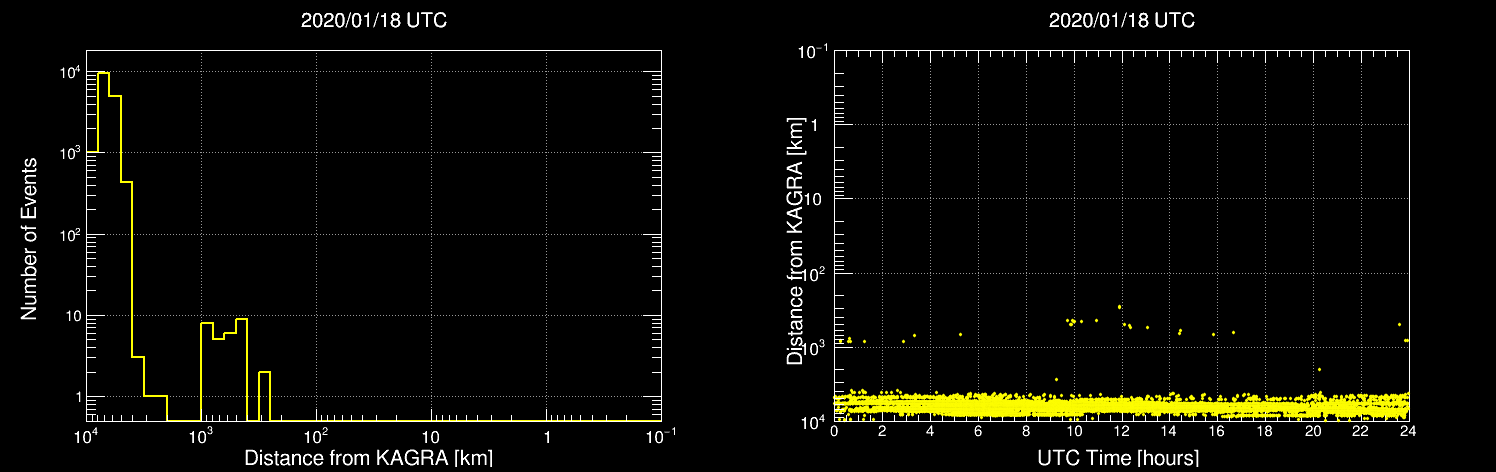Viewport: 1496px width, 472px height.
Task: Click the 10 tick on the Number of Events axis
Action: click(x=72, y=315)
